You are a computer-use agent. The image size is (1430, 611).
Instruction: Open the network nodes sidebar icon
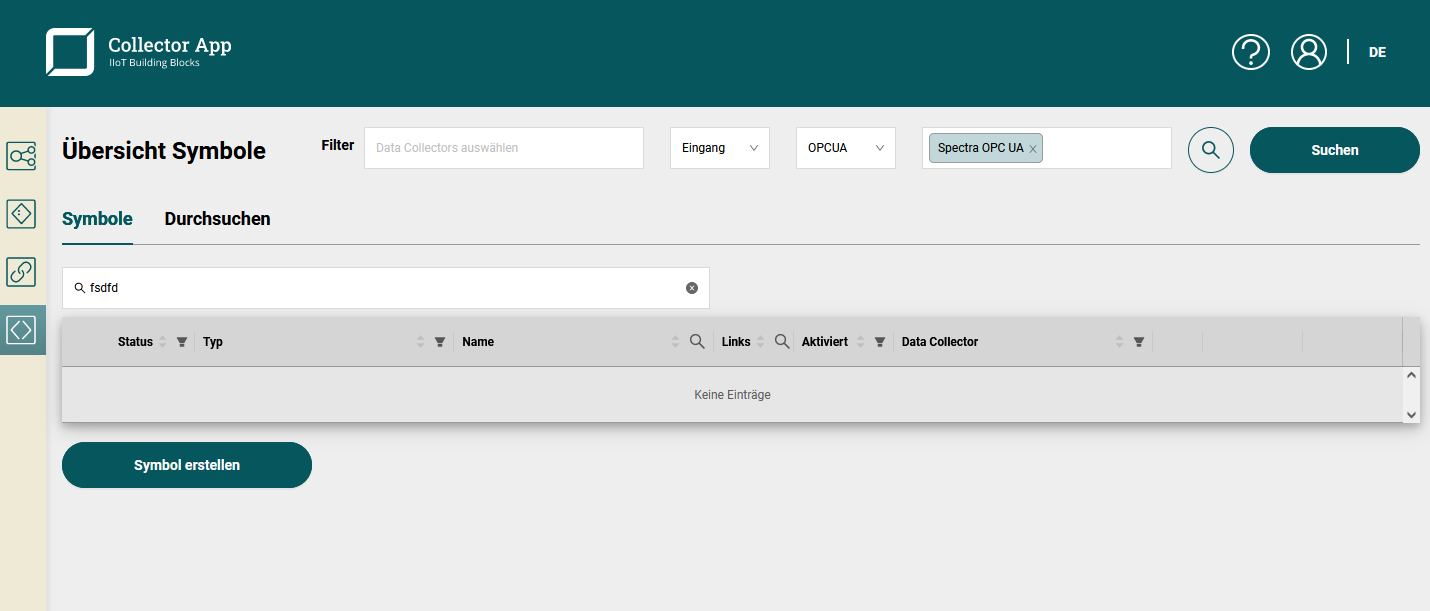coord(22,156)
